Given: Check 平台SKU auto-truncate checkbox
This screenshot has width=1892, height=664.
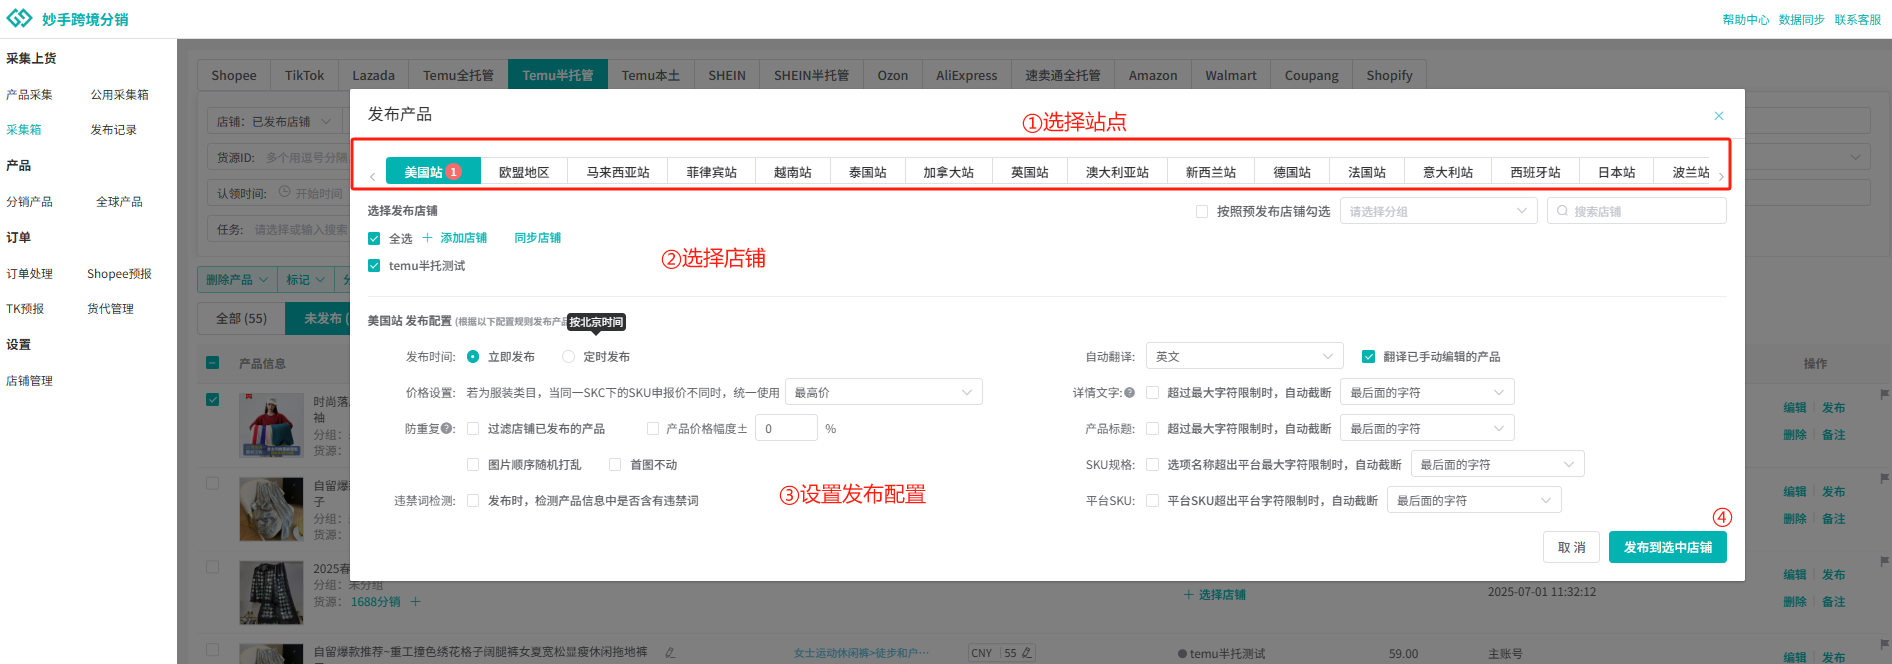Looking at the screenshot, I should click(x=1152, y=501).
